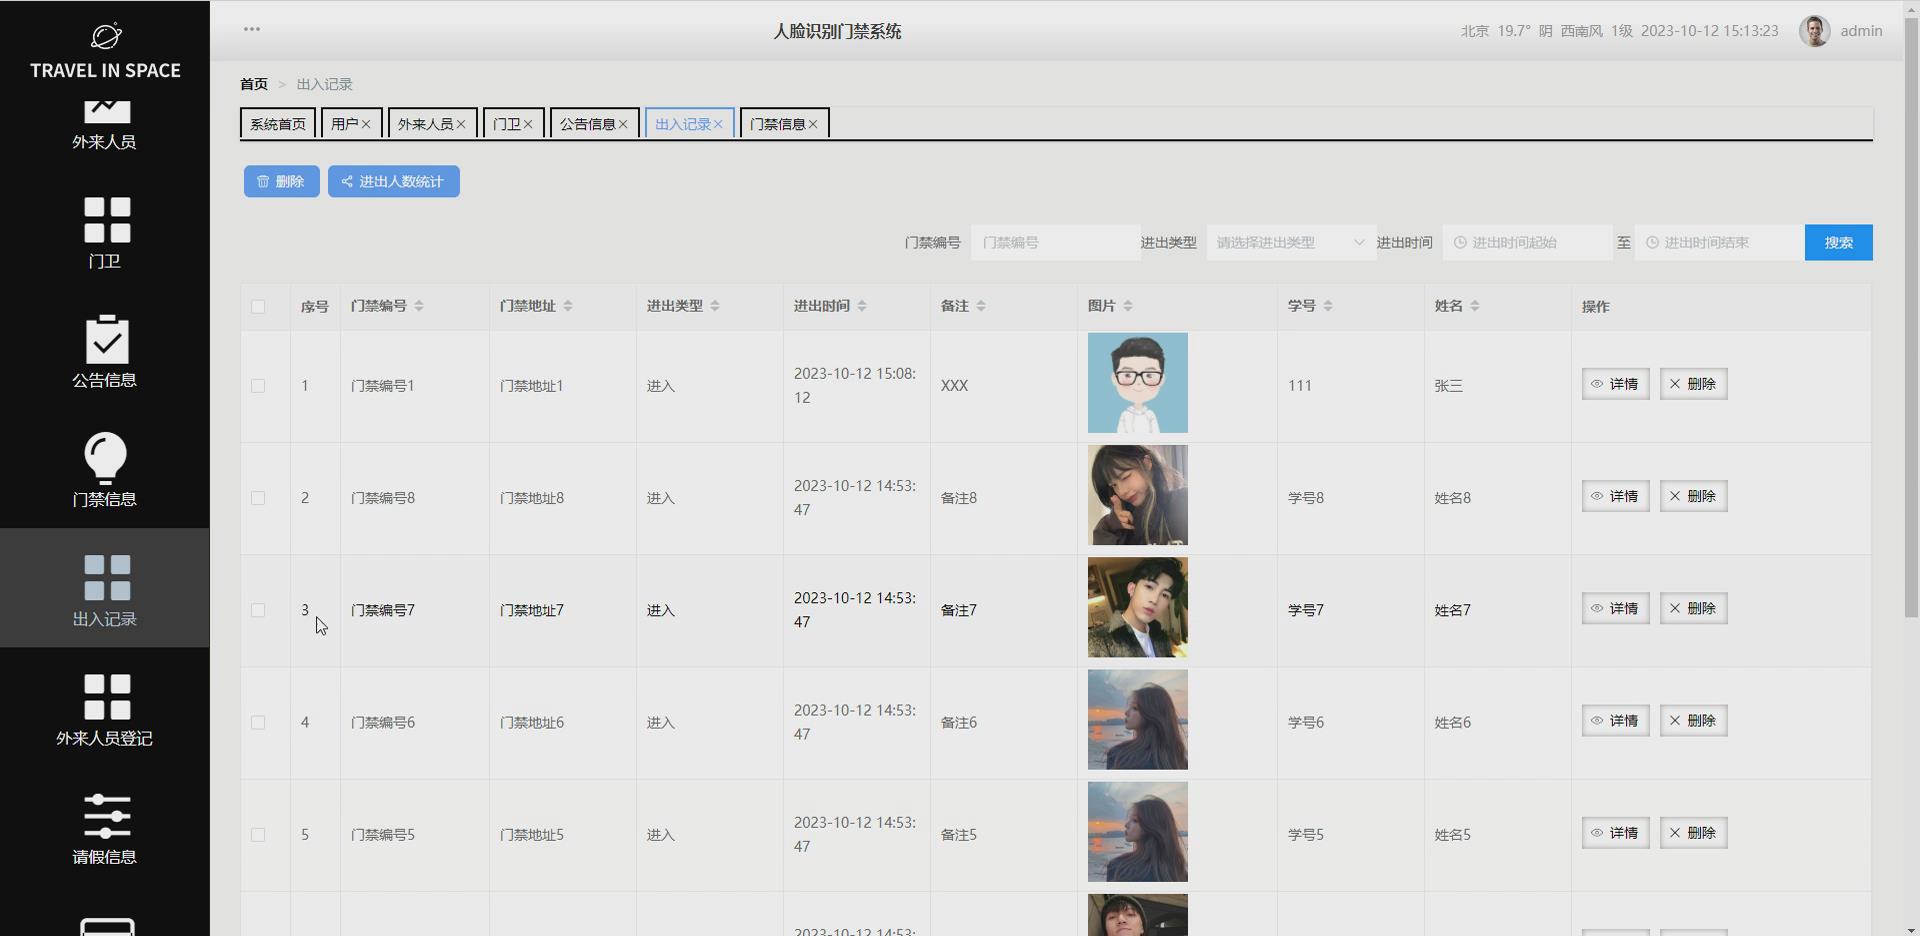Sort by 门禁编号 column

419,306
